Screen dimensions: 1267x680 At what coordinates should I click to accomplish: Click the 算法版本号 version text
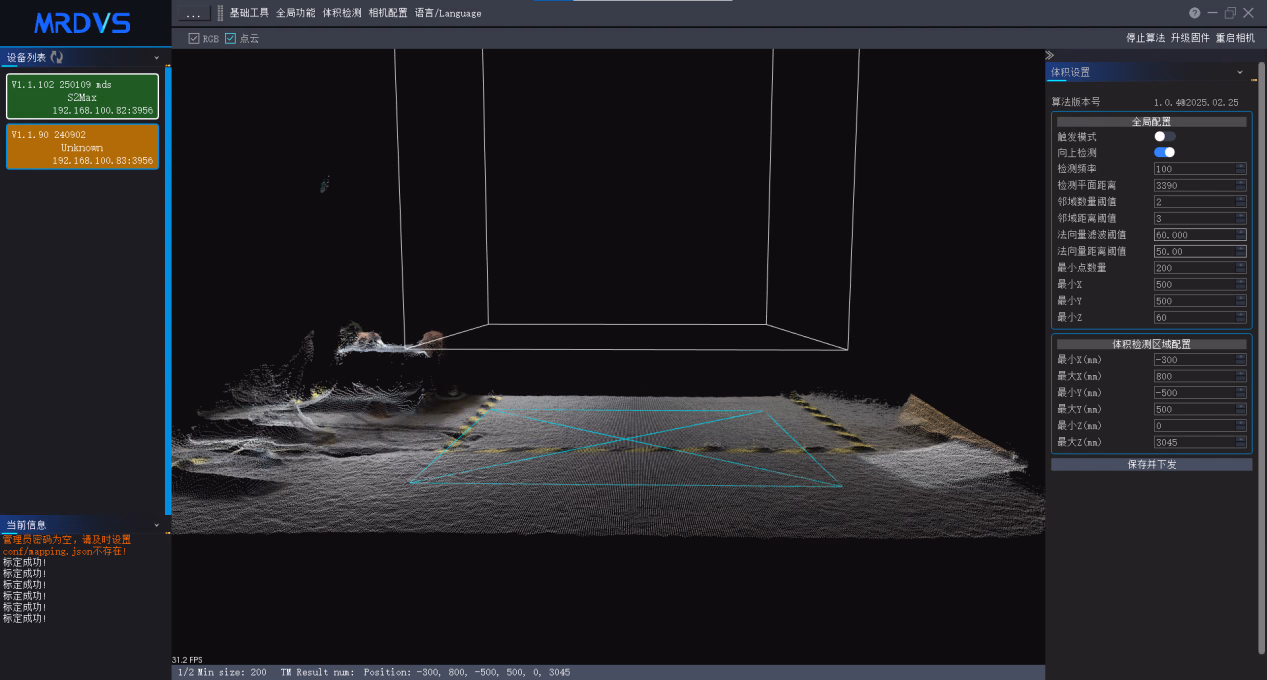tap(1196, 102)
